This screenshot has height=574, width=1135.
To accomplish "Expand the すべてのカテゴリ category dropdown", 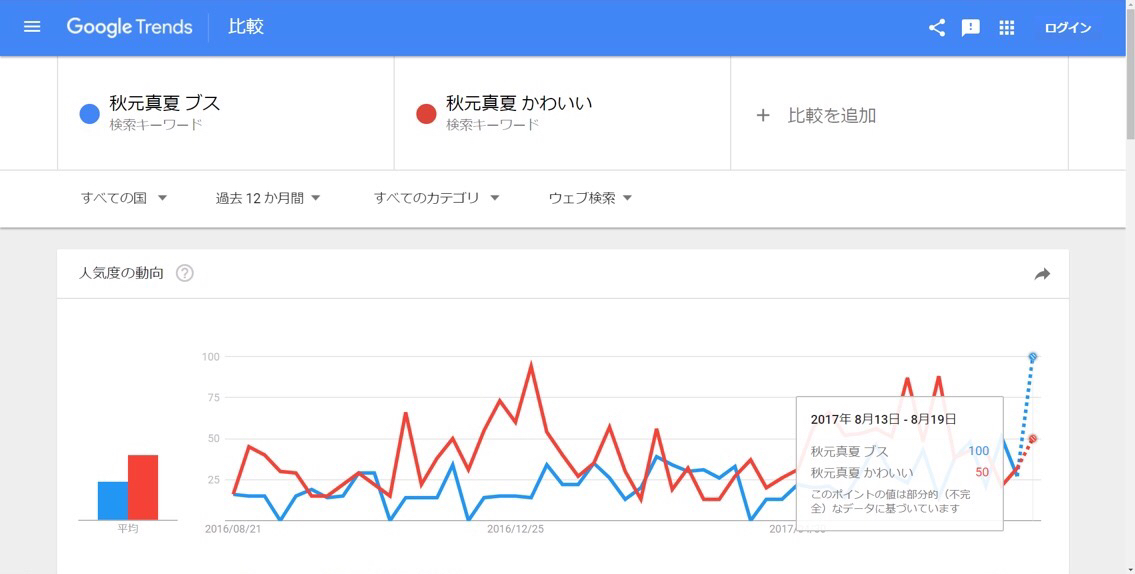I will (436, 198).
